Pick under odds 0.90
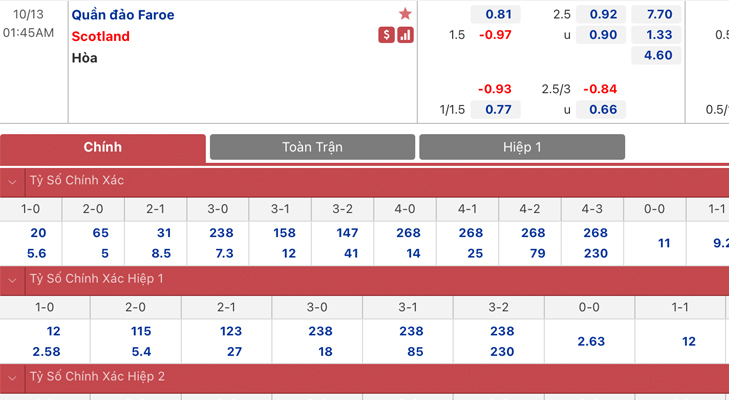 point(601,35)
